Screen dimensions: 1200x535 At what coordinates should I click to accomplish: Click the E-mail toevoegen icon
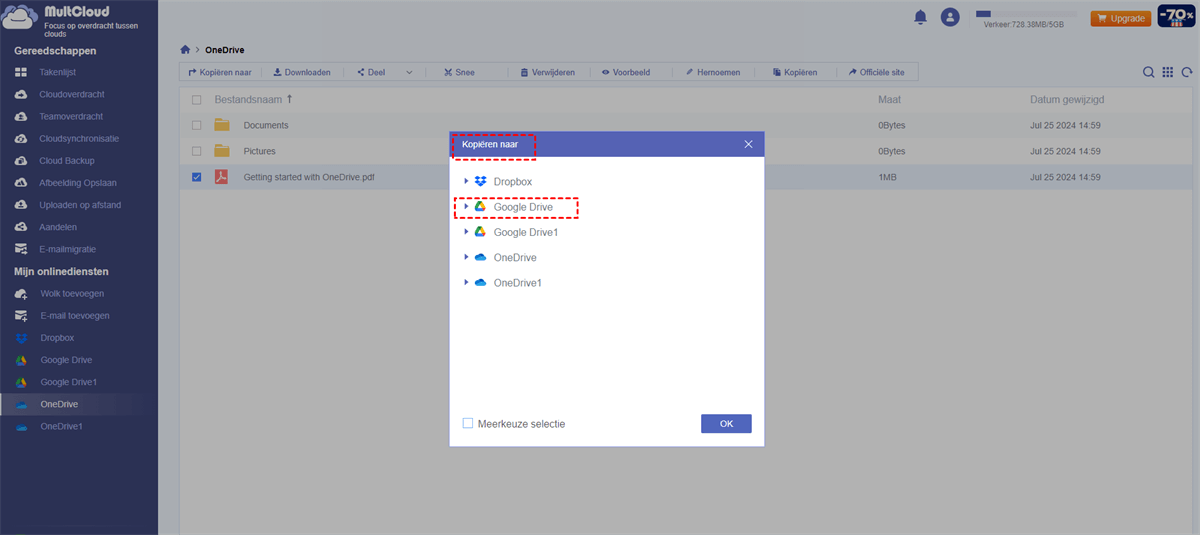click(x=21, y=316)
